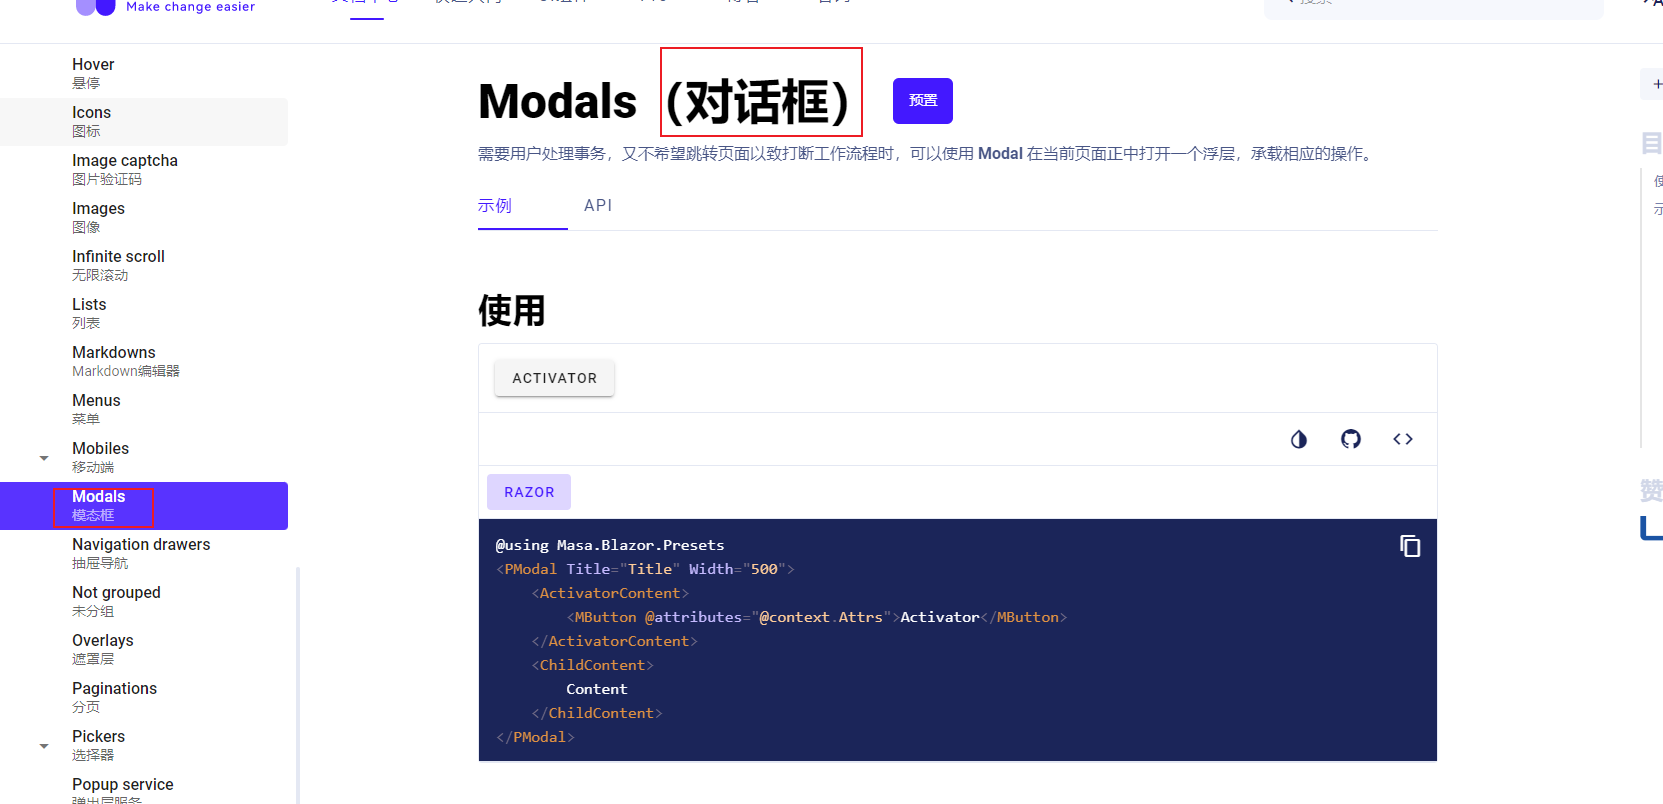The height and width of the screenshot is (804, 1663).
Task: Open the Overlays sidebar item
Action: [x=144, y=649]
